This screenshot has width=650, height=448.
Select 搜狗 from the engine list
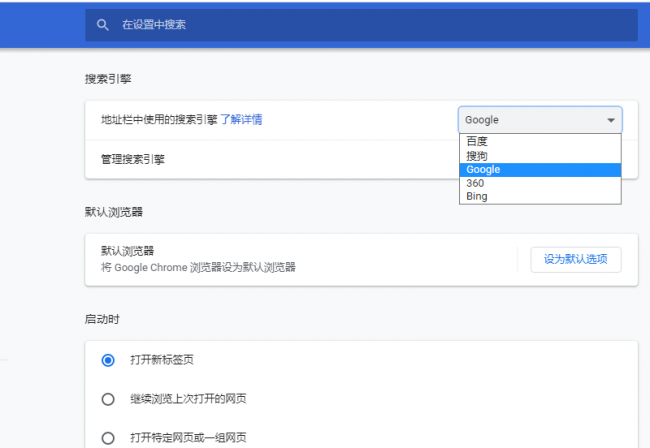point(540,156)
